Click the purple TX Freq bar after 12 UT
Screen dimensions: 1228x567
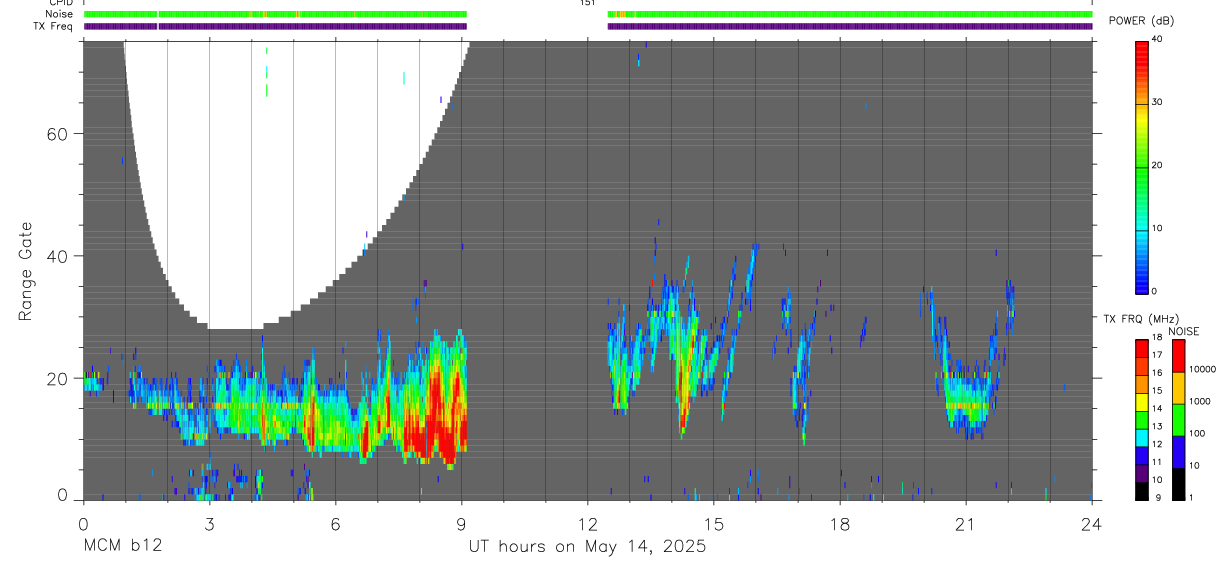[x=849, y=26]
